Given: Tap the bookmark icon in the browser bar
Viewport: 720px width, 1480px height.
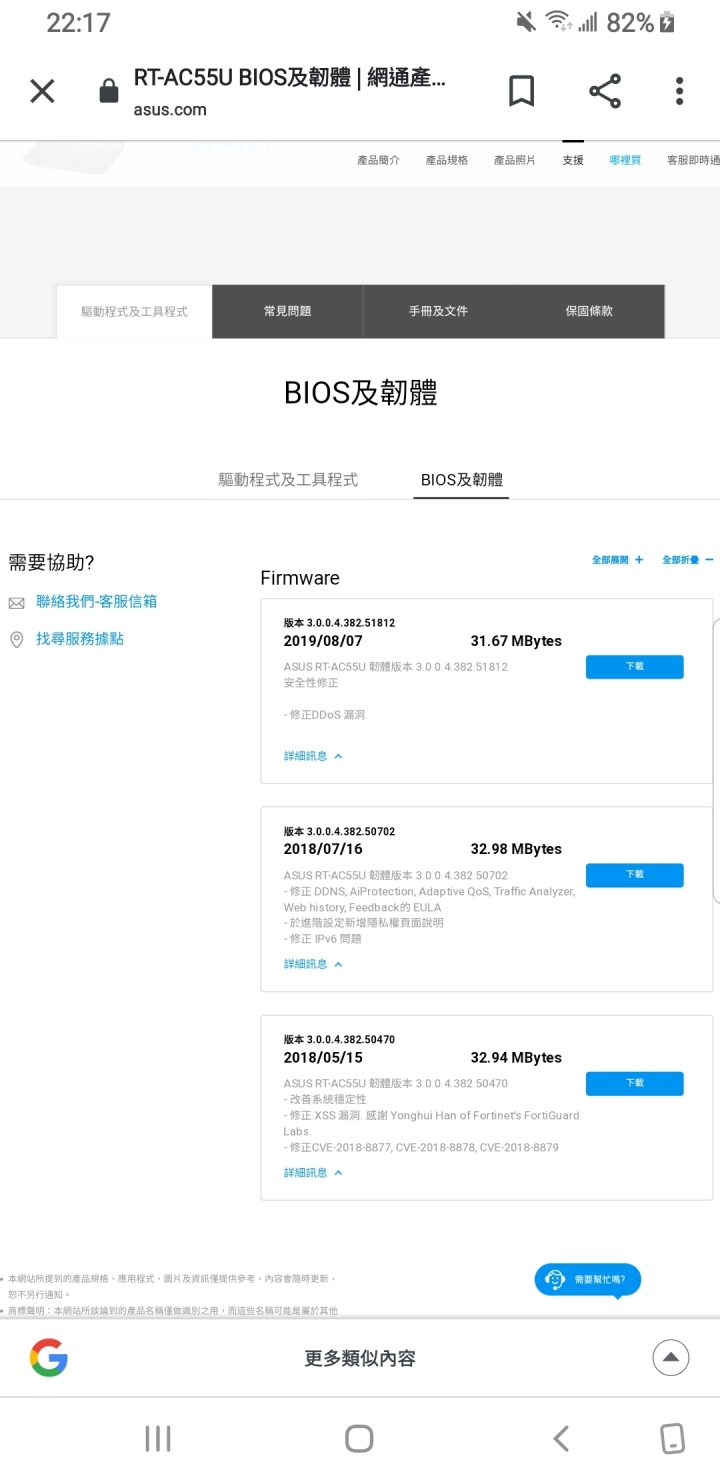Looking at the screenshot, I should (521, 91).
